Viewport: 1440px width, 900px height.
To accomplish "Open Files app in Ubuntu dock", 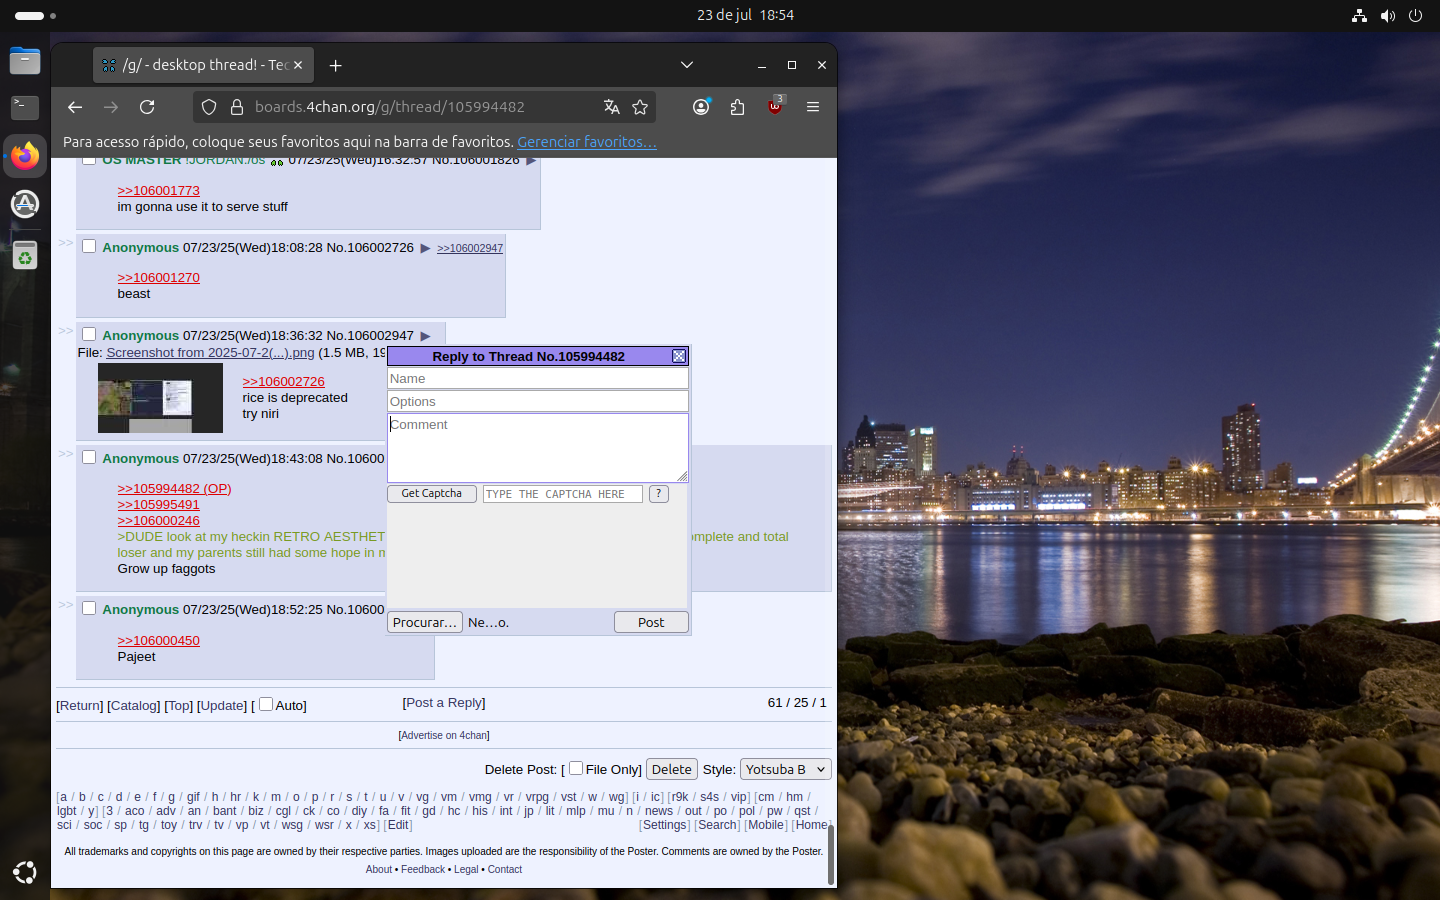I will click(x=25, y=61).
